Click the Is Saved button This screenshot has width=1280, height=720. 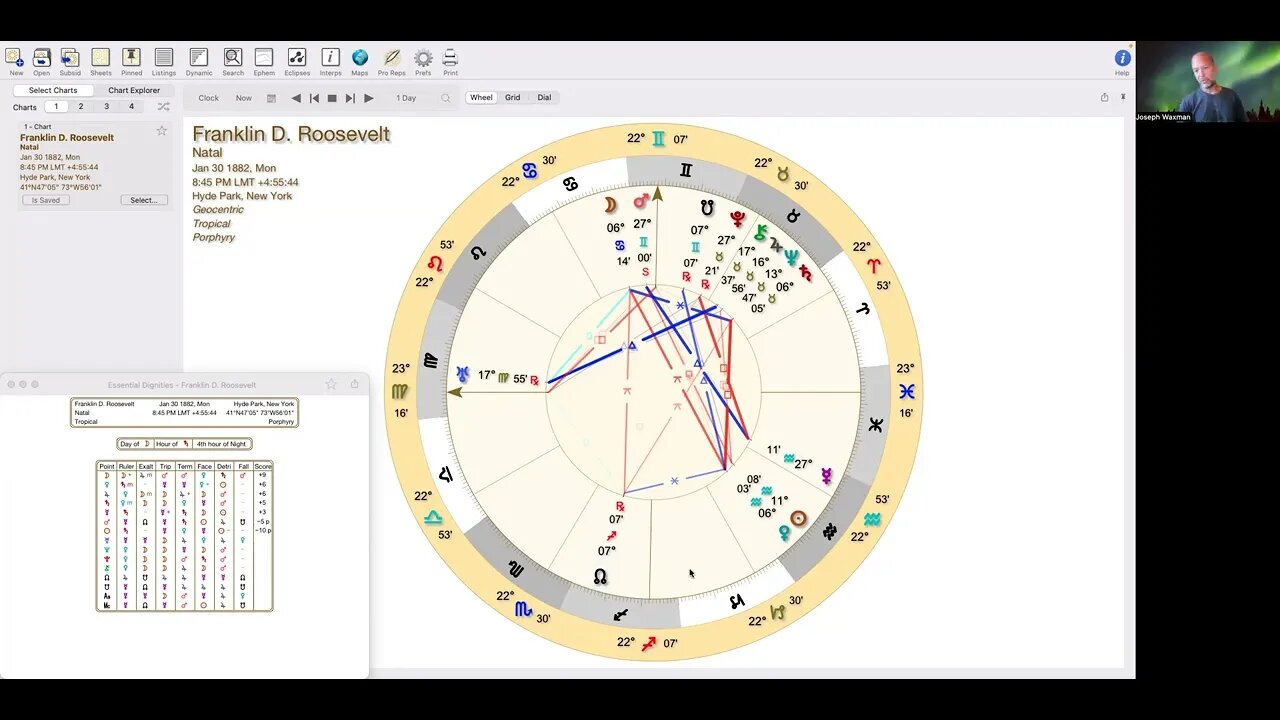coord(46,200)
